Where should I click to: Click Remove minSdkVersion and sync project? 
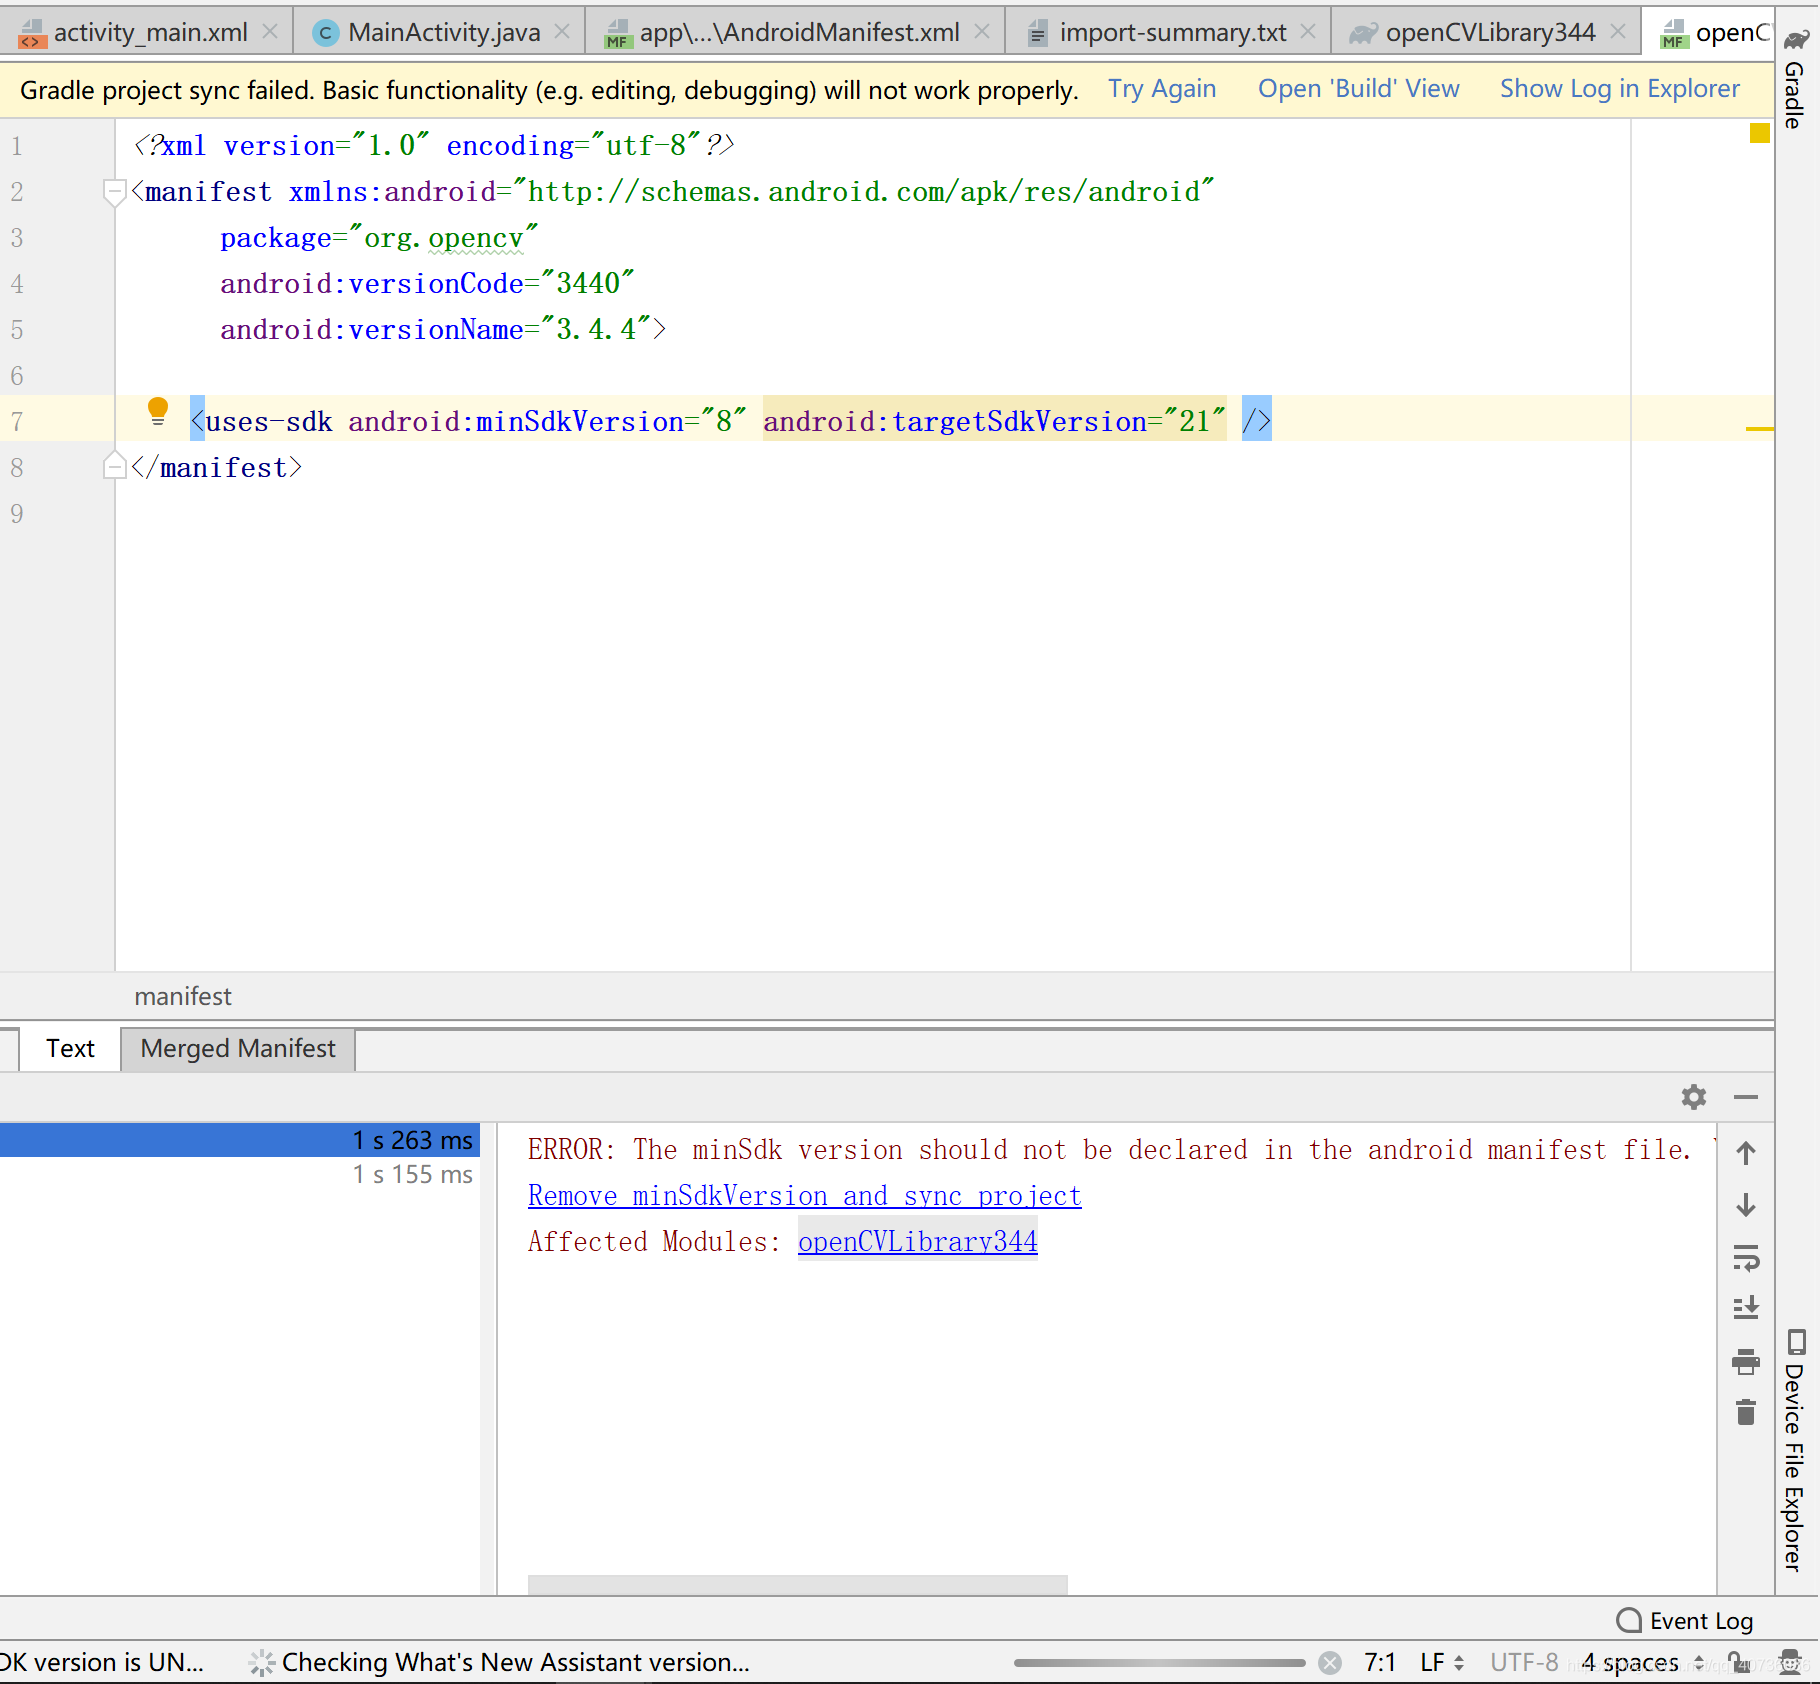804,1195
